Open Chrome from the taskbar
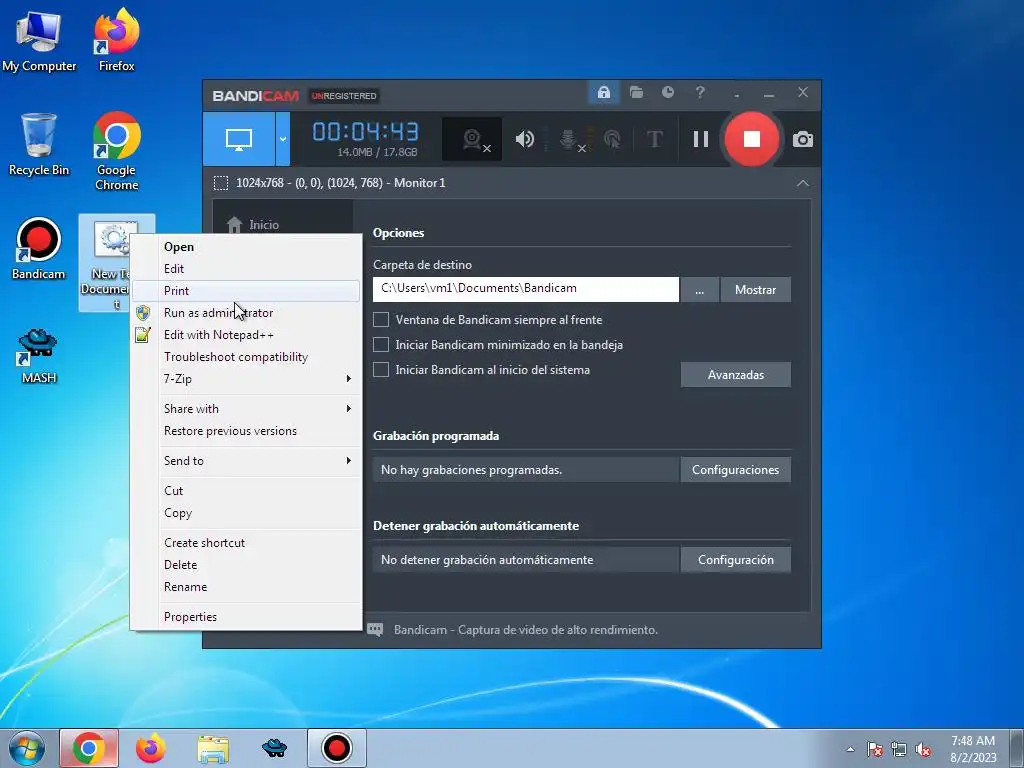 click(89, 748)
